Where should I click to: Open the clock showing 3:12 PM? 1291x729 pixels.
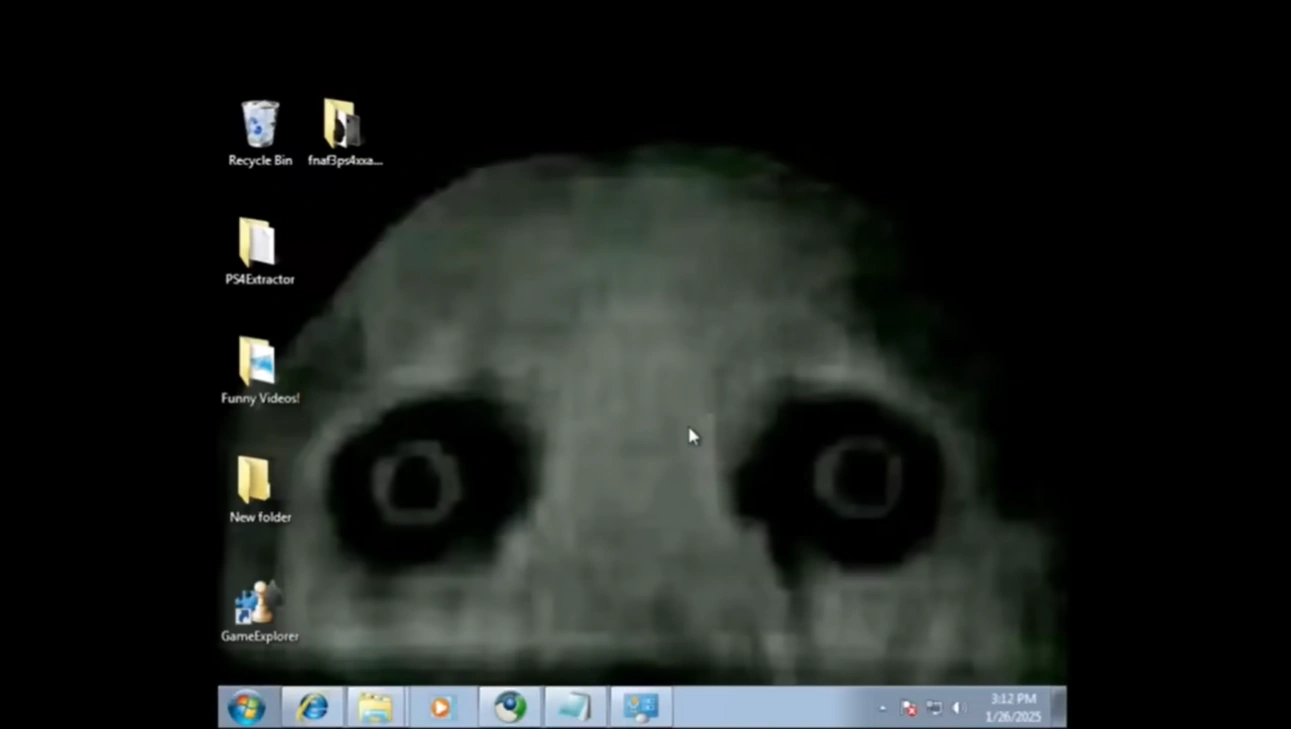(x=1013, y=708)
